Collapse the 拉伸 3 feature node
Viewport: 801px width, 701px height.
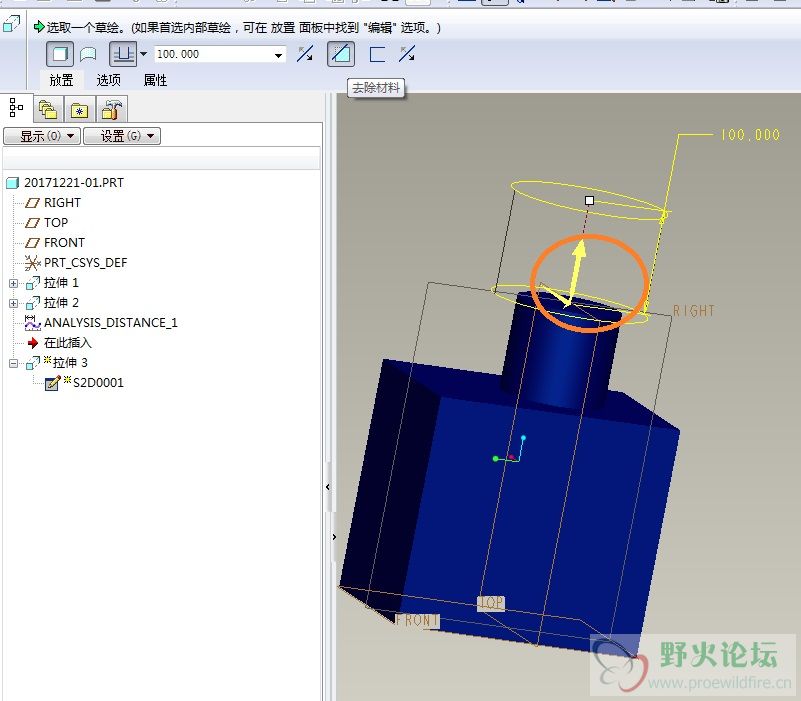(x=13, y=363)
